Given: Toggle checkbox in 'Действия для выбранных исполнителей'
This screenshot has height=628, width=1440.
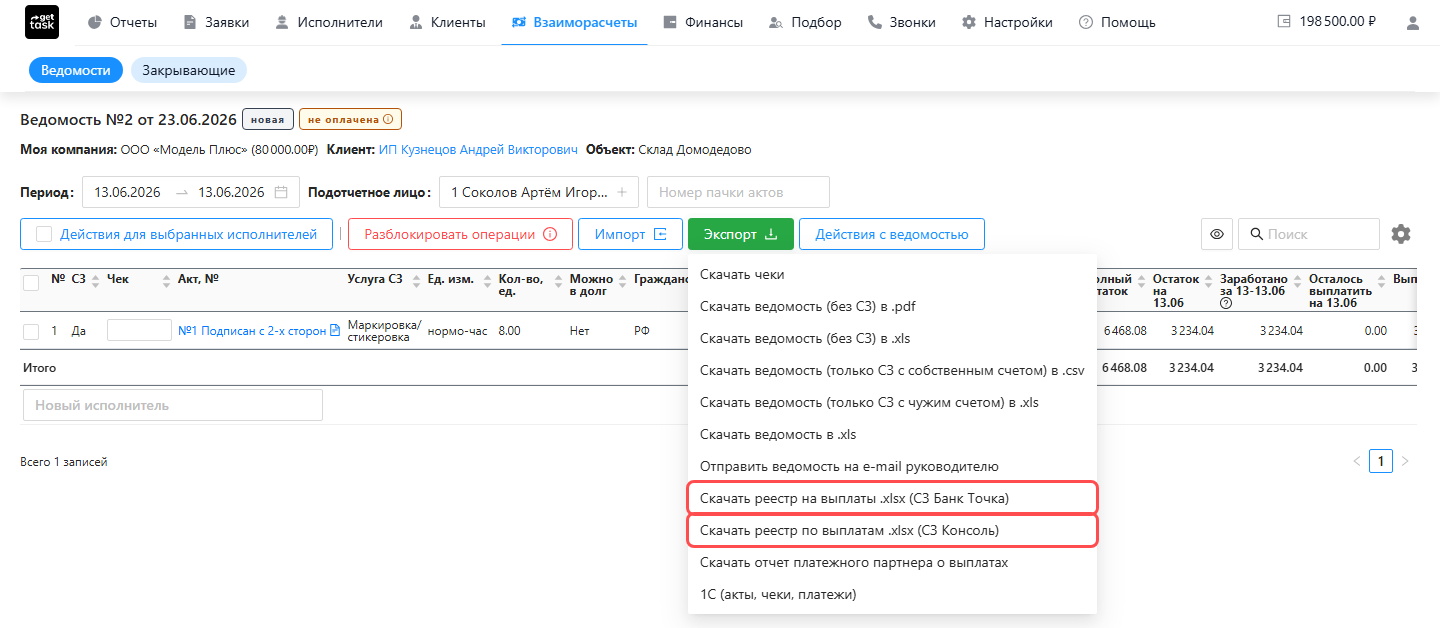Looking at the screenshot, I should point(44,234).
